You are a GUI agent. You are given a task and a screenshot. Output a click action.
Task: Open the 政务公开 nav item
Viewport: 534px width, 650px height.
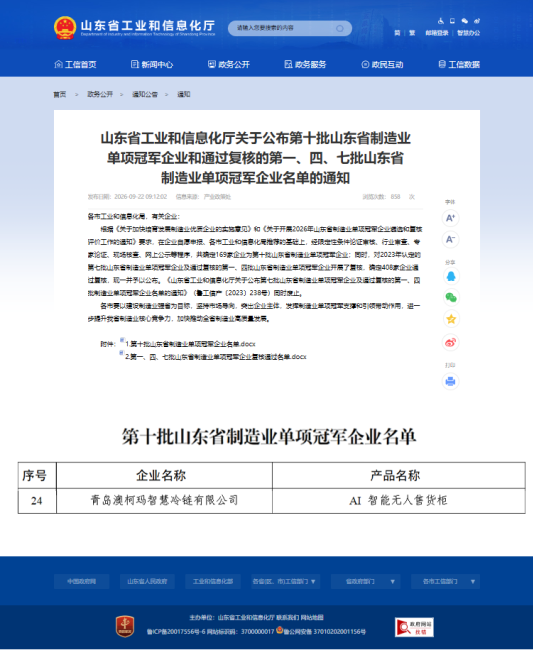pyautogui.click(x=229, y=64)
